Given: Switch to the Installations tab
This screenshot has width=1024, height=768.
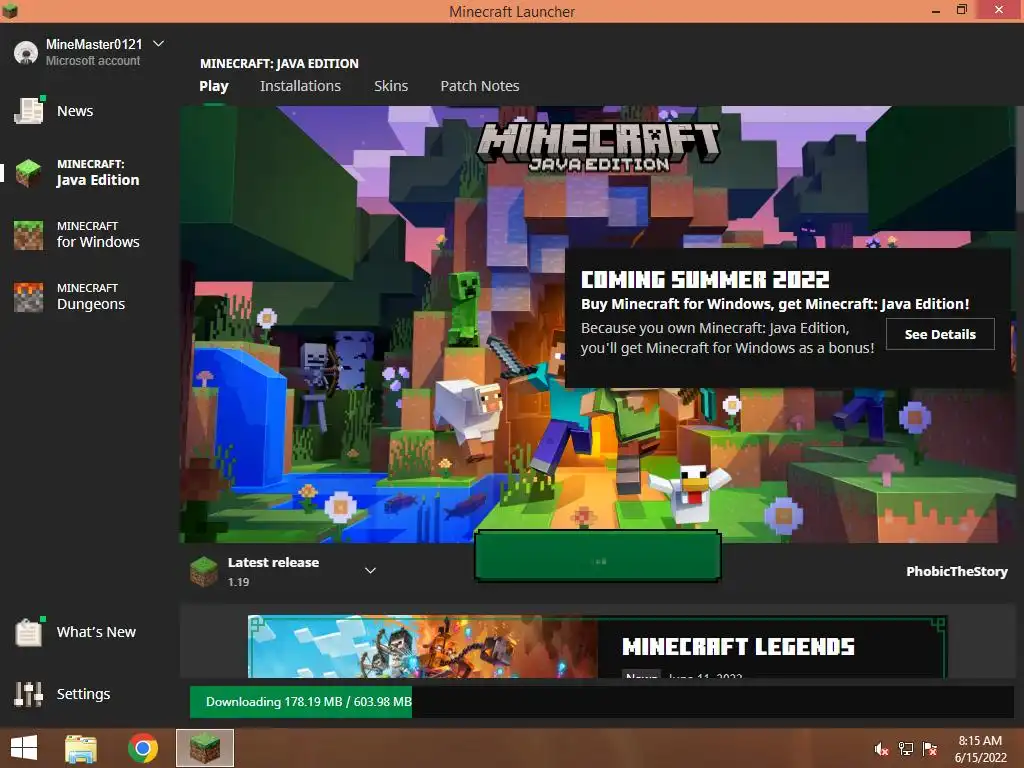Looking at the screenshot, I should [300, 86].
